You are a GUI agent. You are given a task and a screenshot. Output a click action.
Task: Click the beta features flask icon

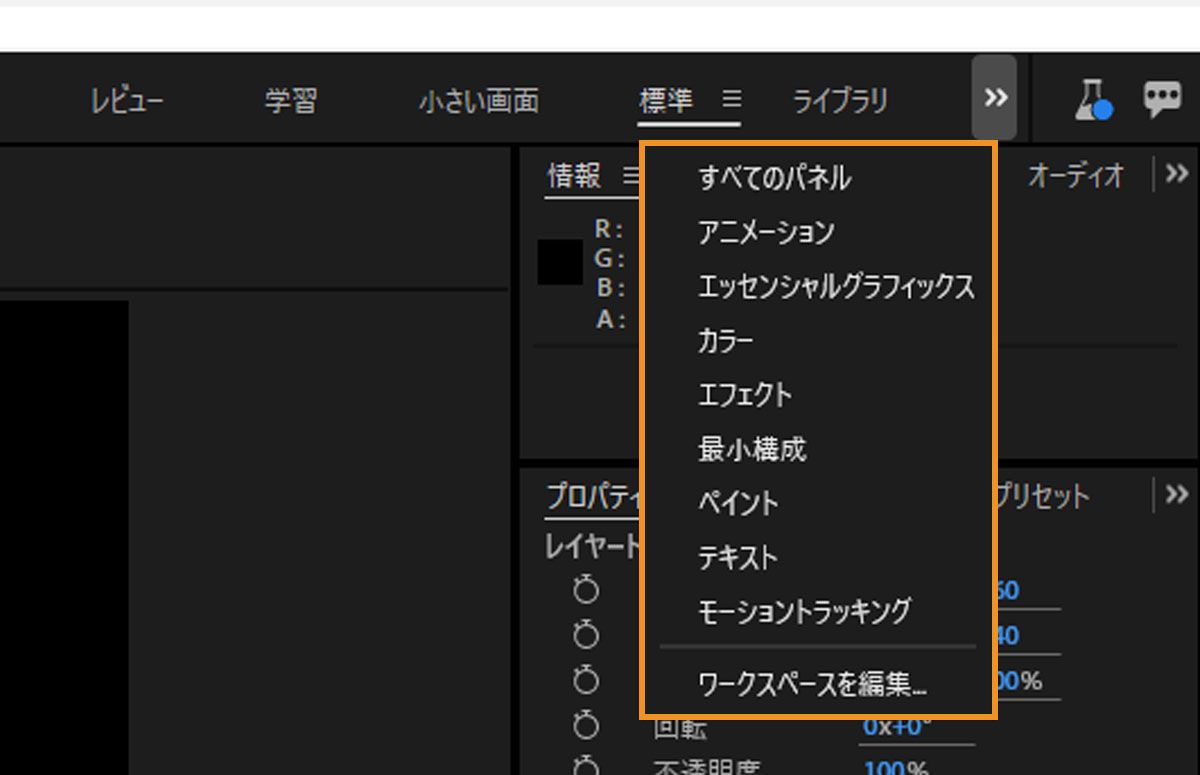1092,98
